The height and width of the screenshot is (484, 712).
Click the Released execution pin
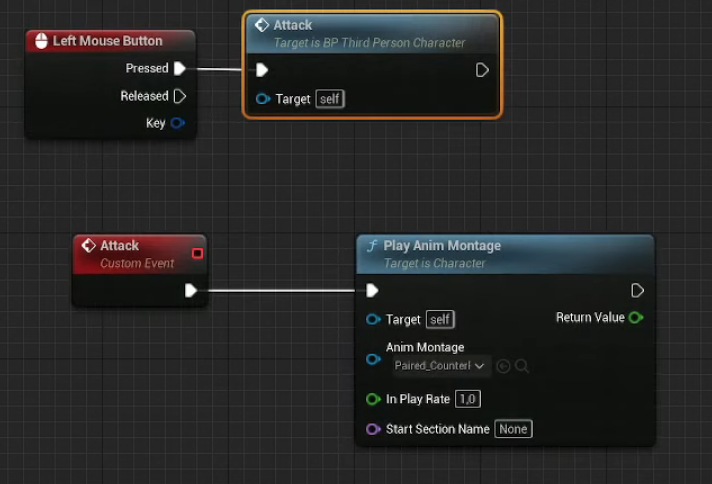[180, 96]
